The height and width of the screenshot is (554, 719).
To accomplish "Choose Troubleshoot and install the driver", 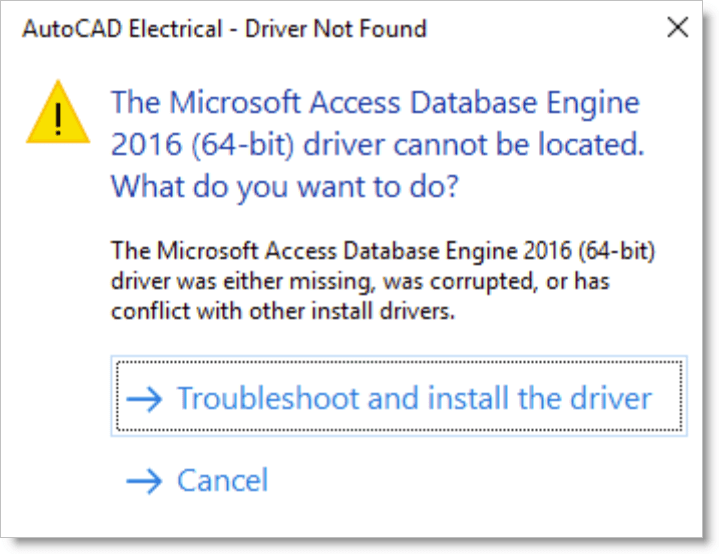I will click(x=413, y=398).
